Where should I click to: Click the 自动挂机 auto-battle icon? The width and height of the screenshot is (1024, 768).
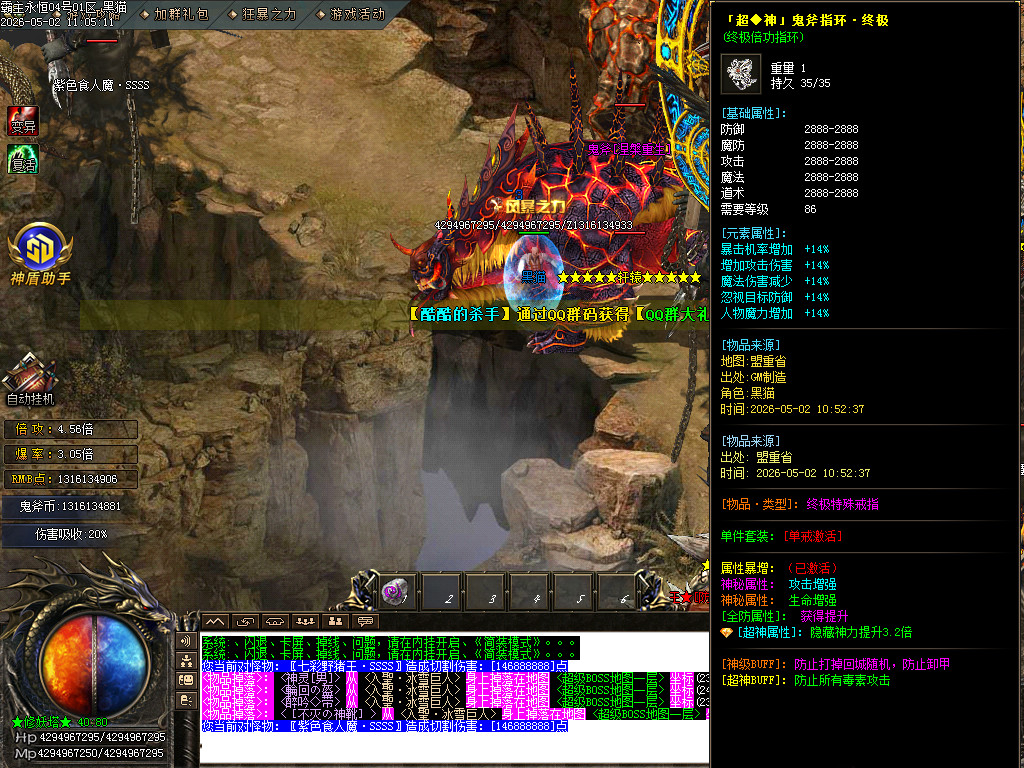pyautogui.click(x=30, y=379)
